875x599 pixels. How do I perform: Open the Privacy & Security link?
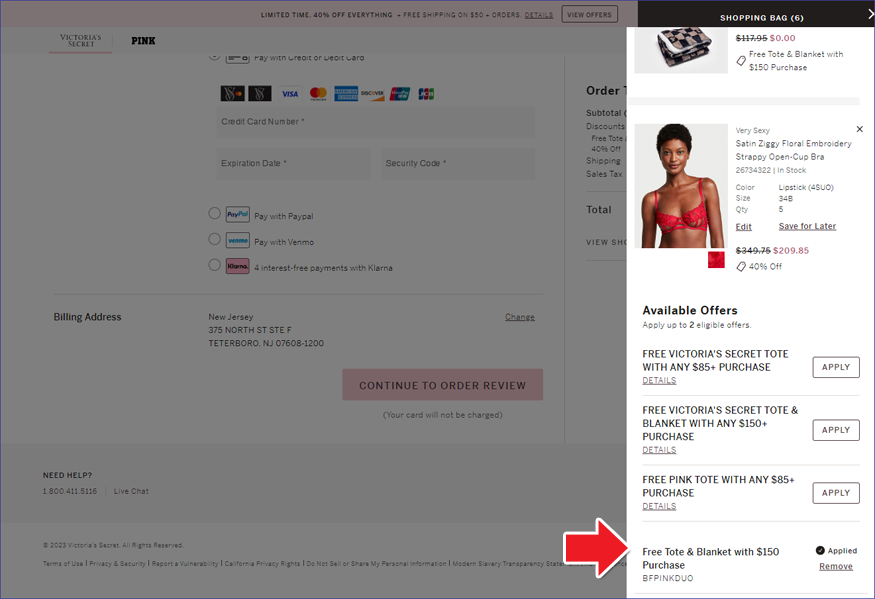117,564
